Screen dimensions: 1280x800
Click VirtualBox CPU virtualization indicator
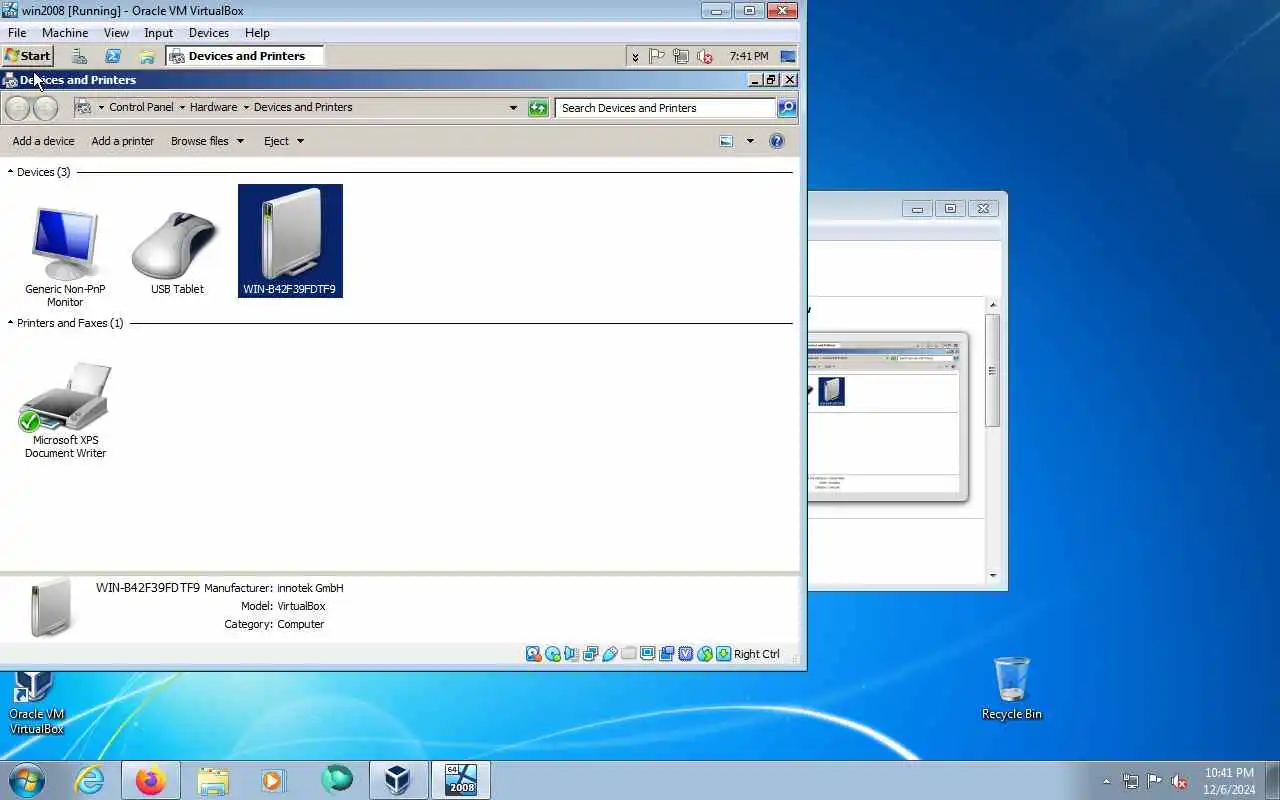pos(685,654)
